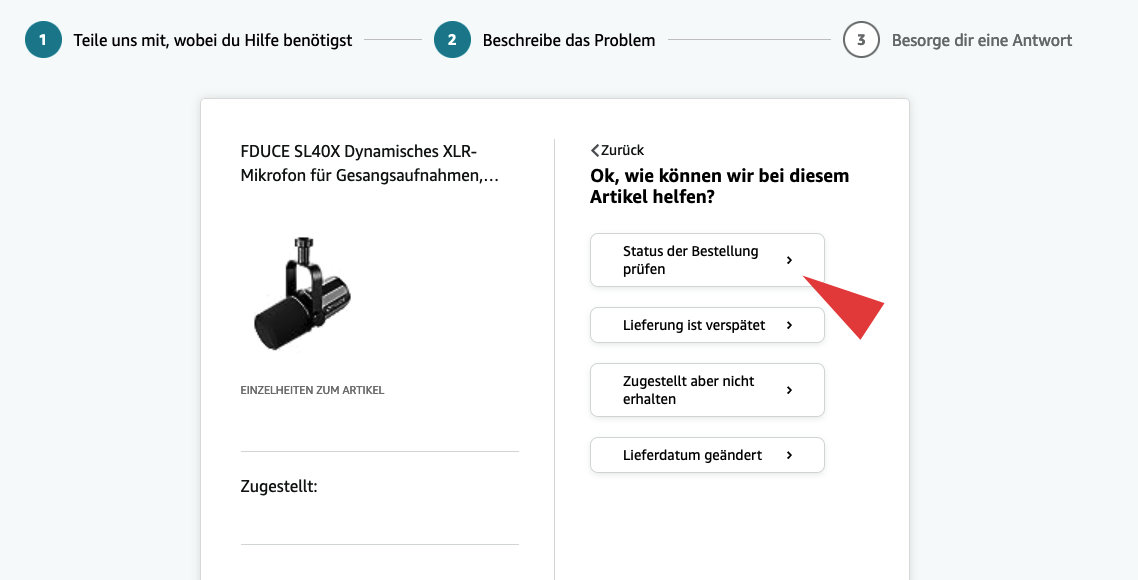Click the step 2 circle icon
Screen dimensions: 1138x580
(452, 40)
